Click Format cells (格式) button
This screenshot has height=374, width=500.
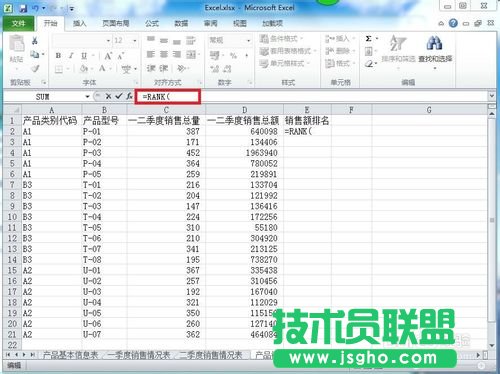(340, 63)
